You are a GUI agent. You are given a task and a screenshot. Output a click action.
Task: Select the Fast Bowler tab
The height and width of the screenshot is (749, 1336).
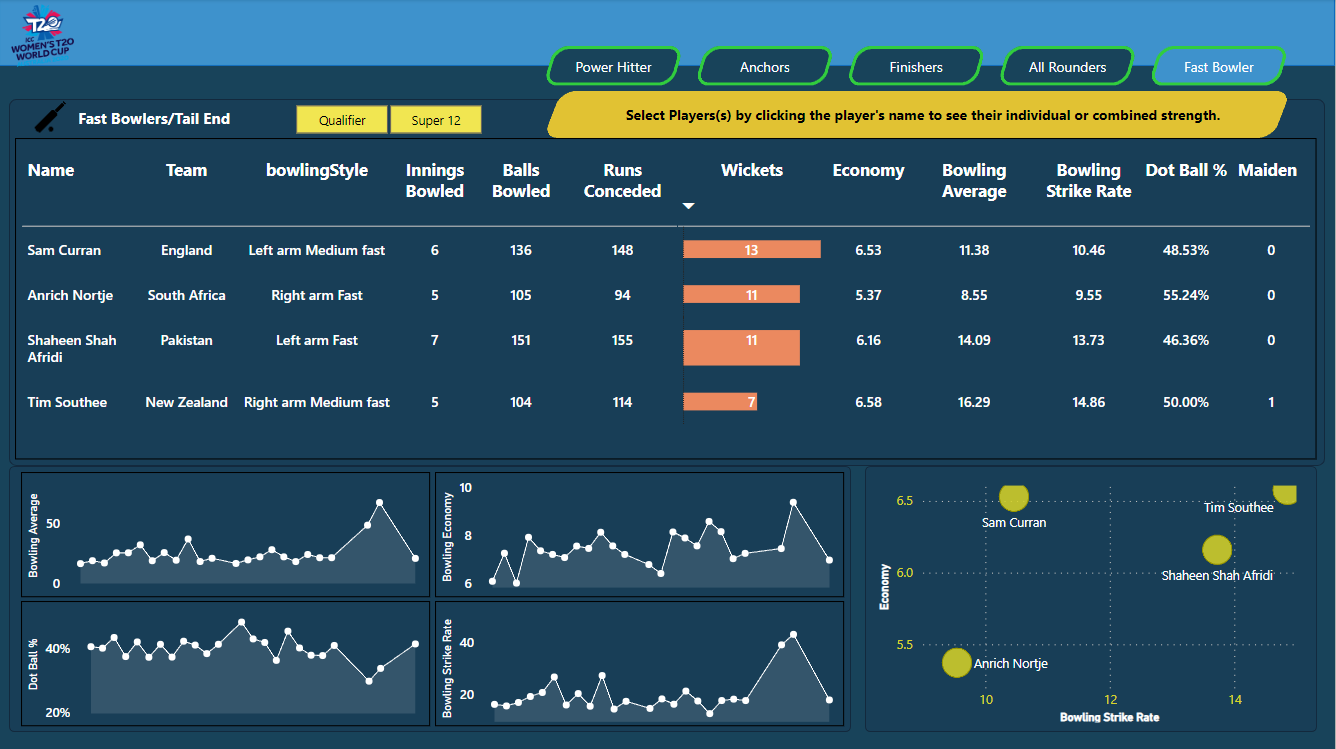coord(1219,67)
